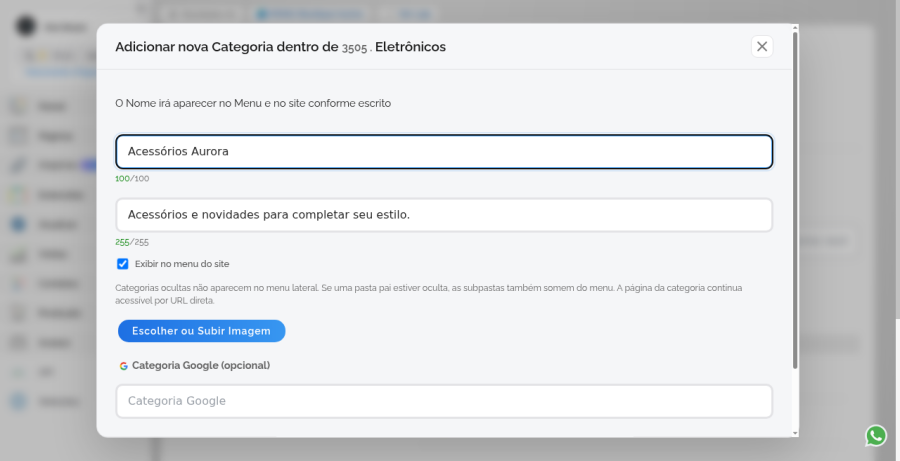Click the description field about Acessórios e novidades
This screenshot has width=900, height=461.
pos(444,215)
